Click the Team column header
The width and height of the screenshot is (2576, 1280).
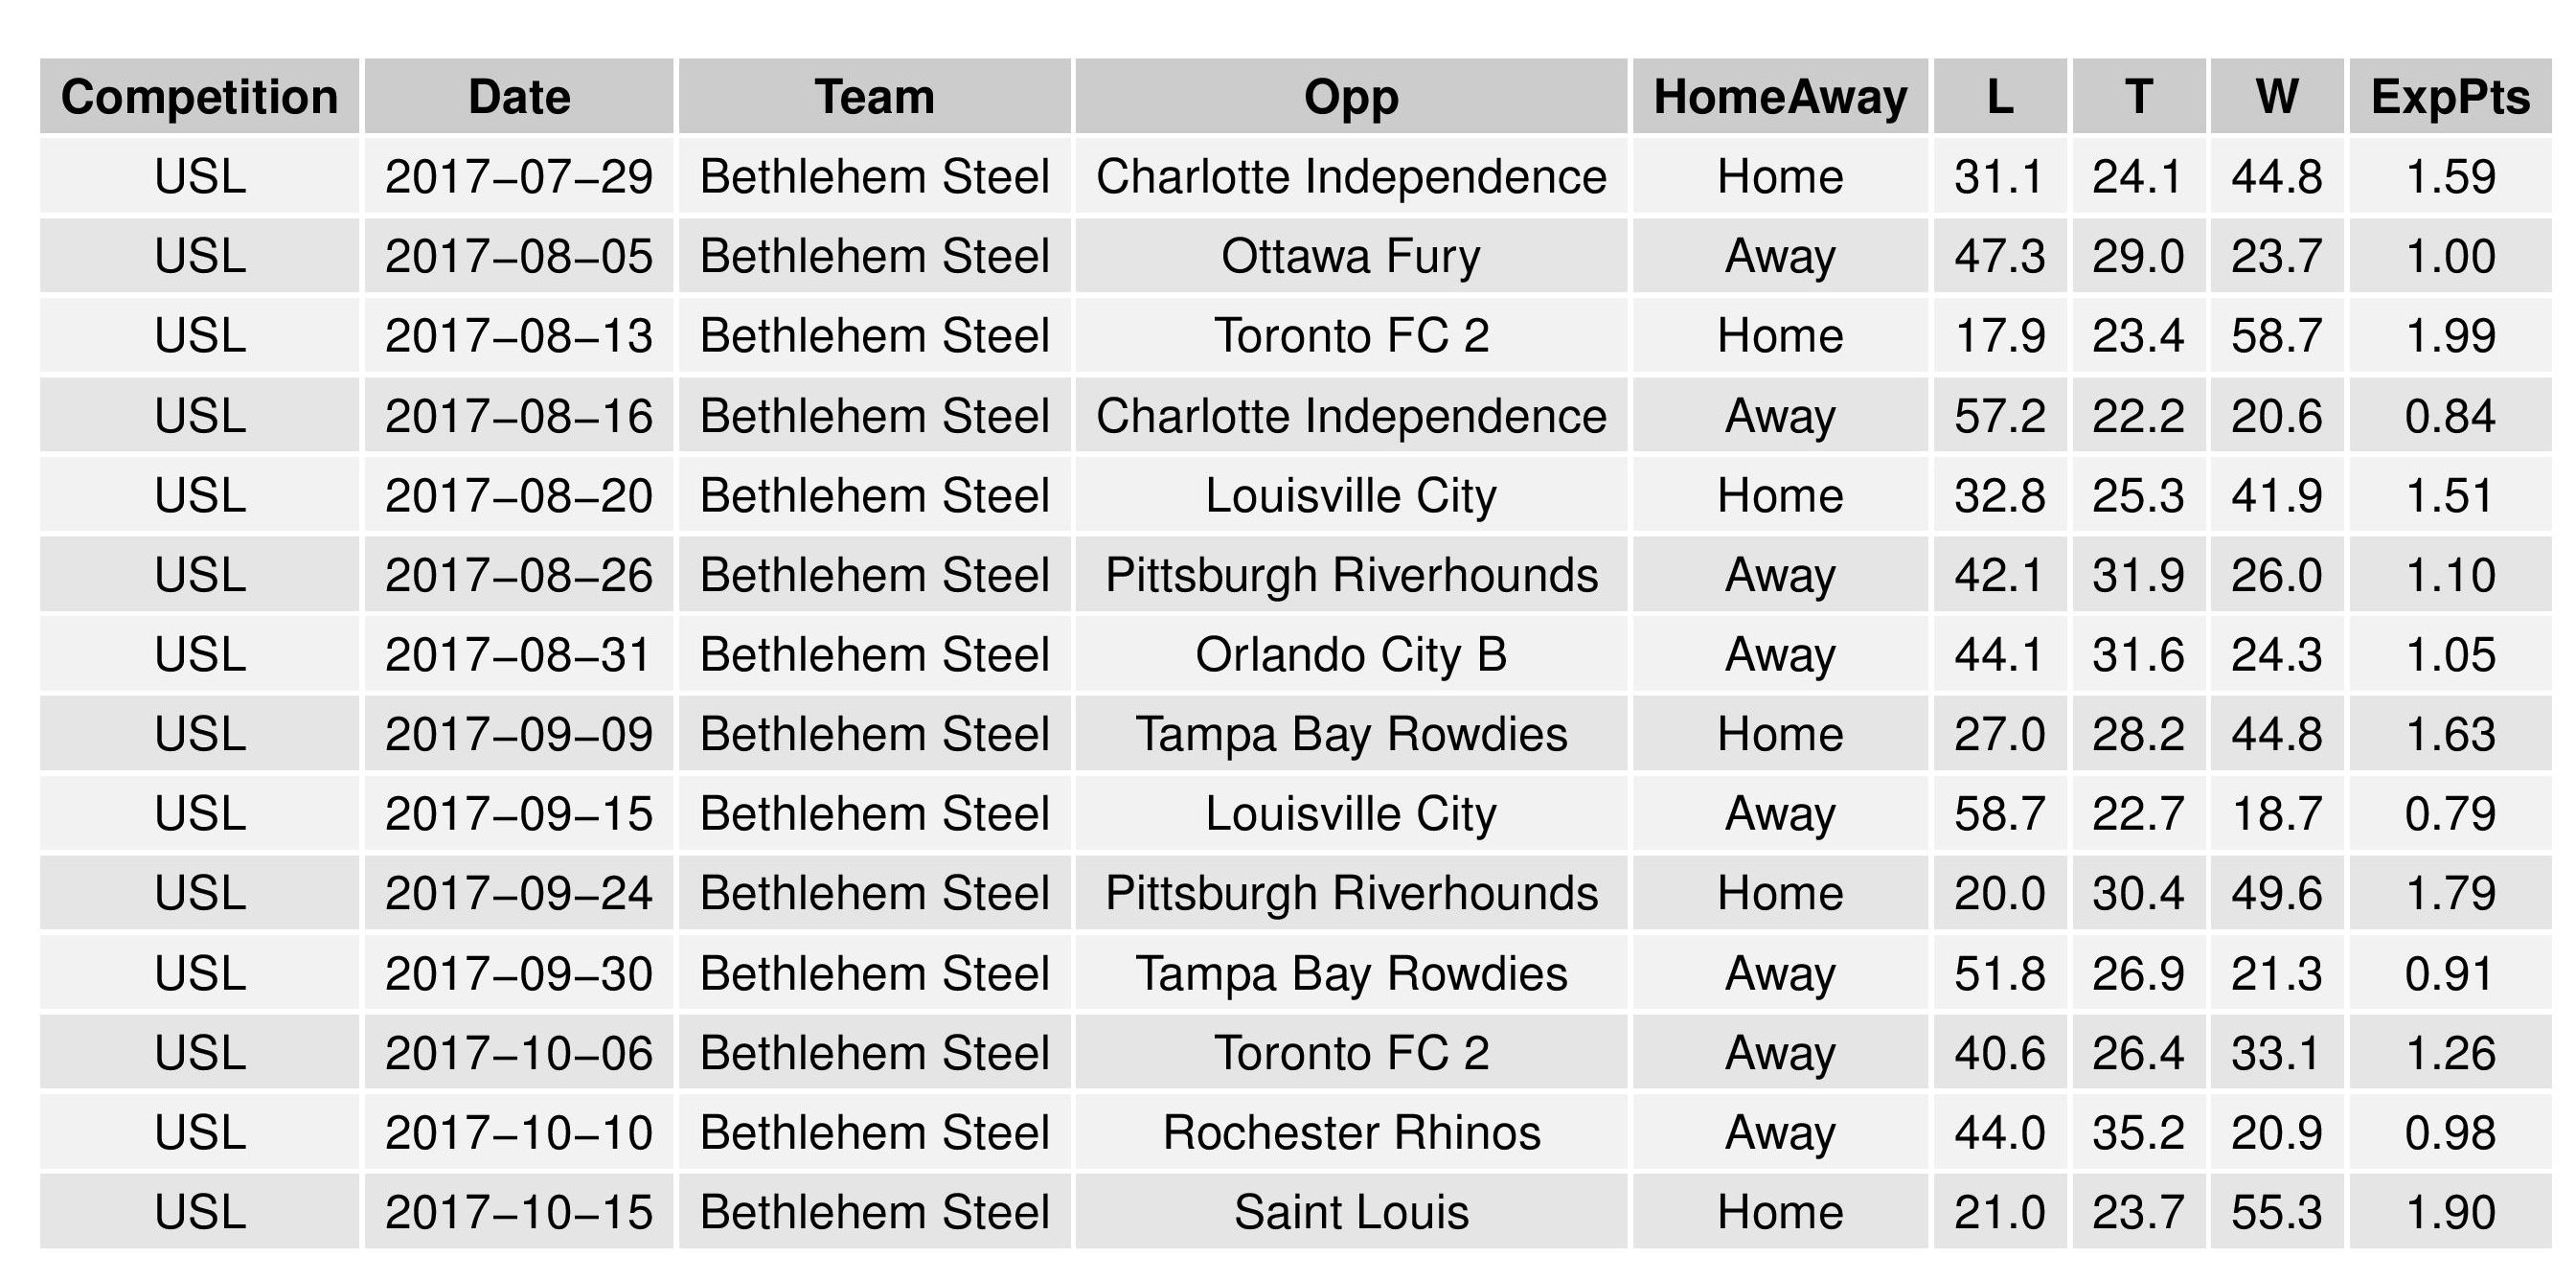(874, 97)
